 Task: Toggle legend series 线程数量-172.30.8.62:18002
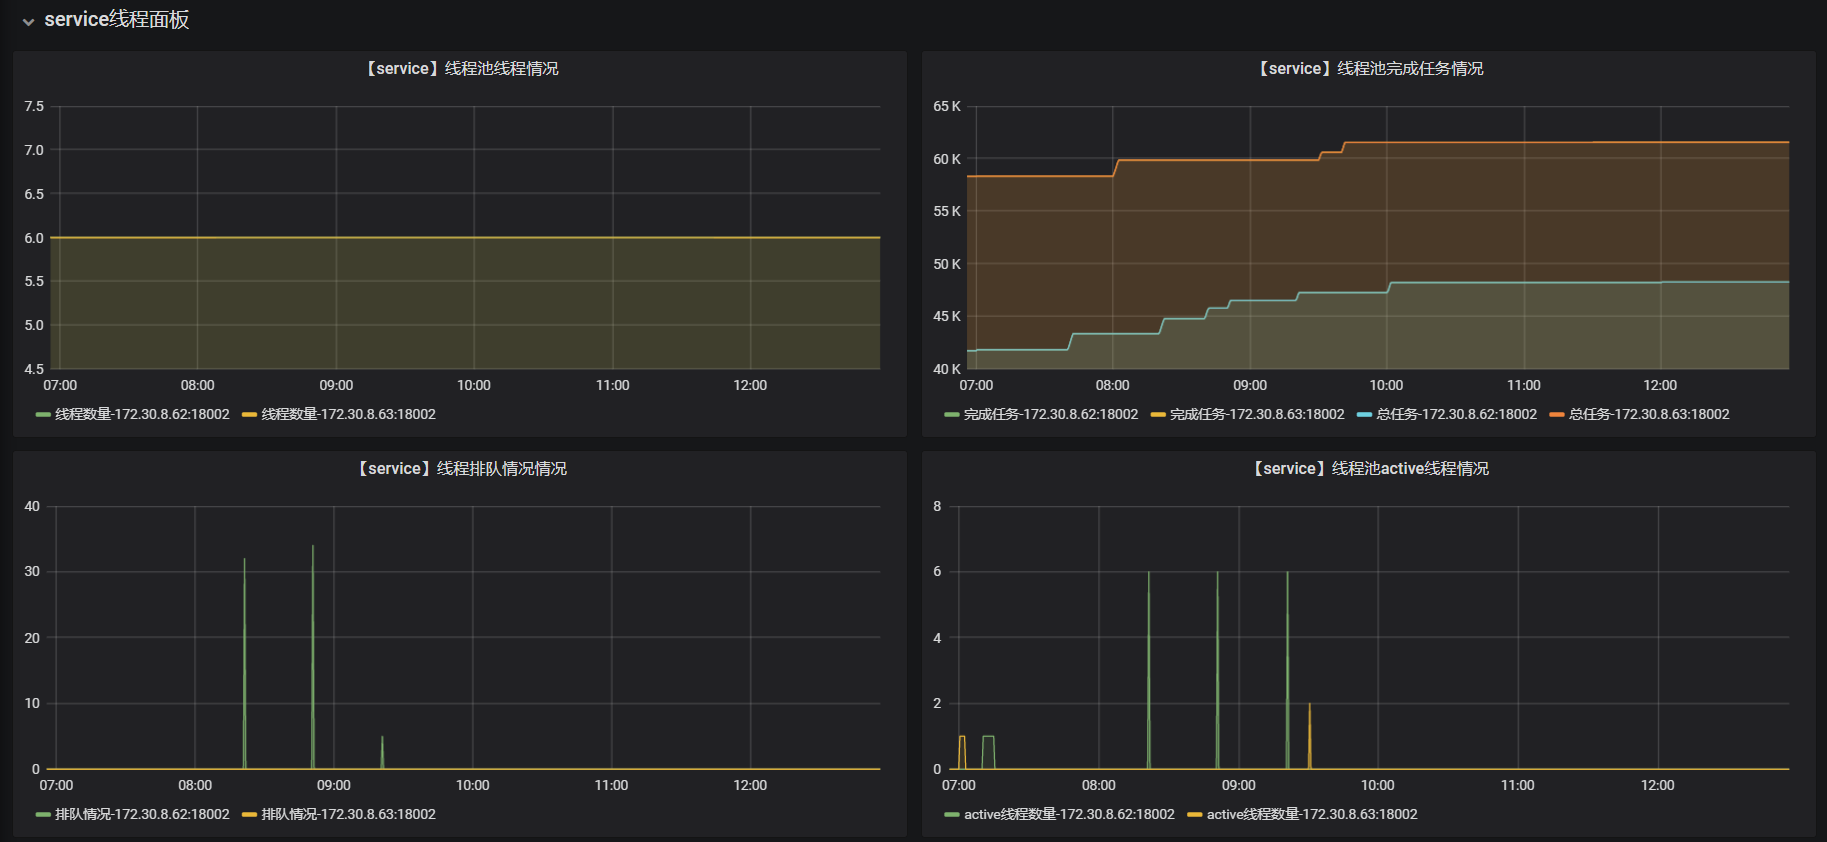coord(142,414)
